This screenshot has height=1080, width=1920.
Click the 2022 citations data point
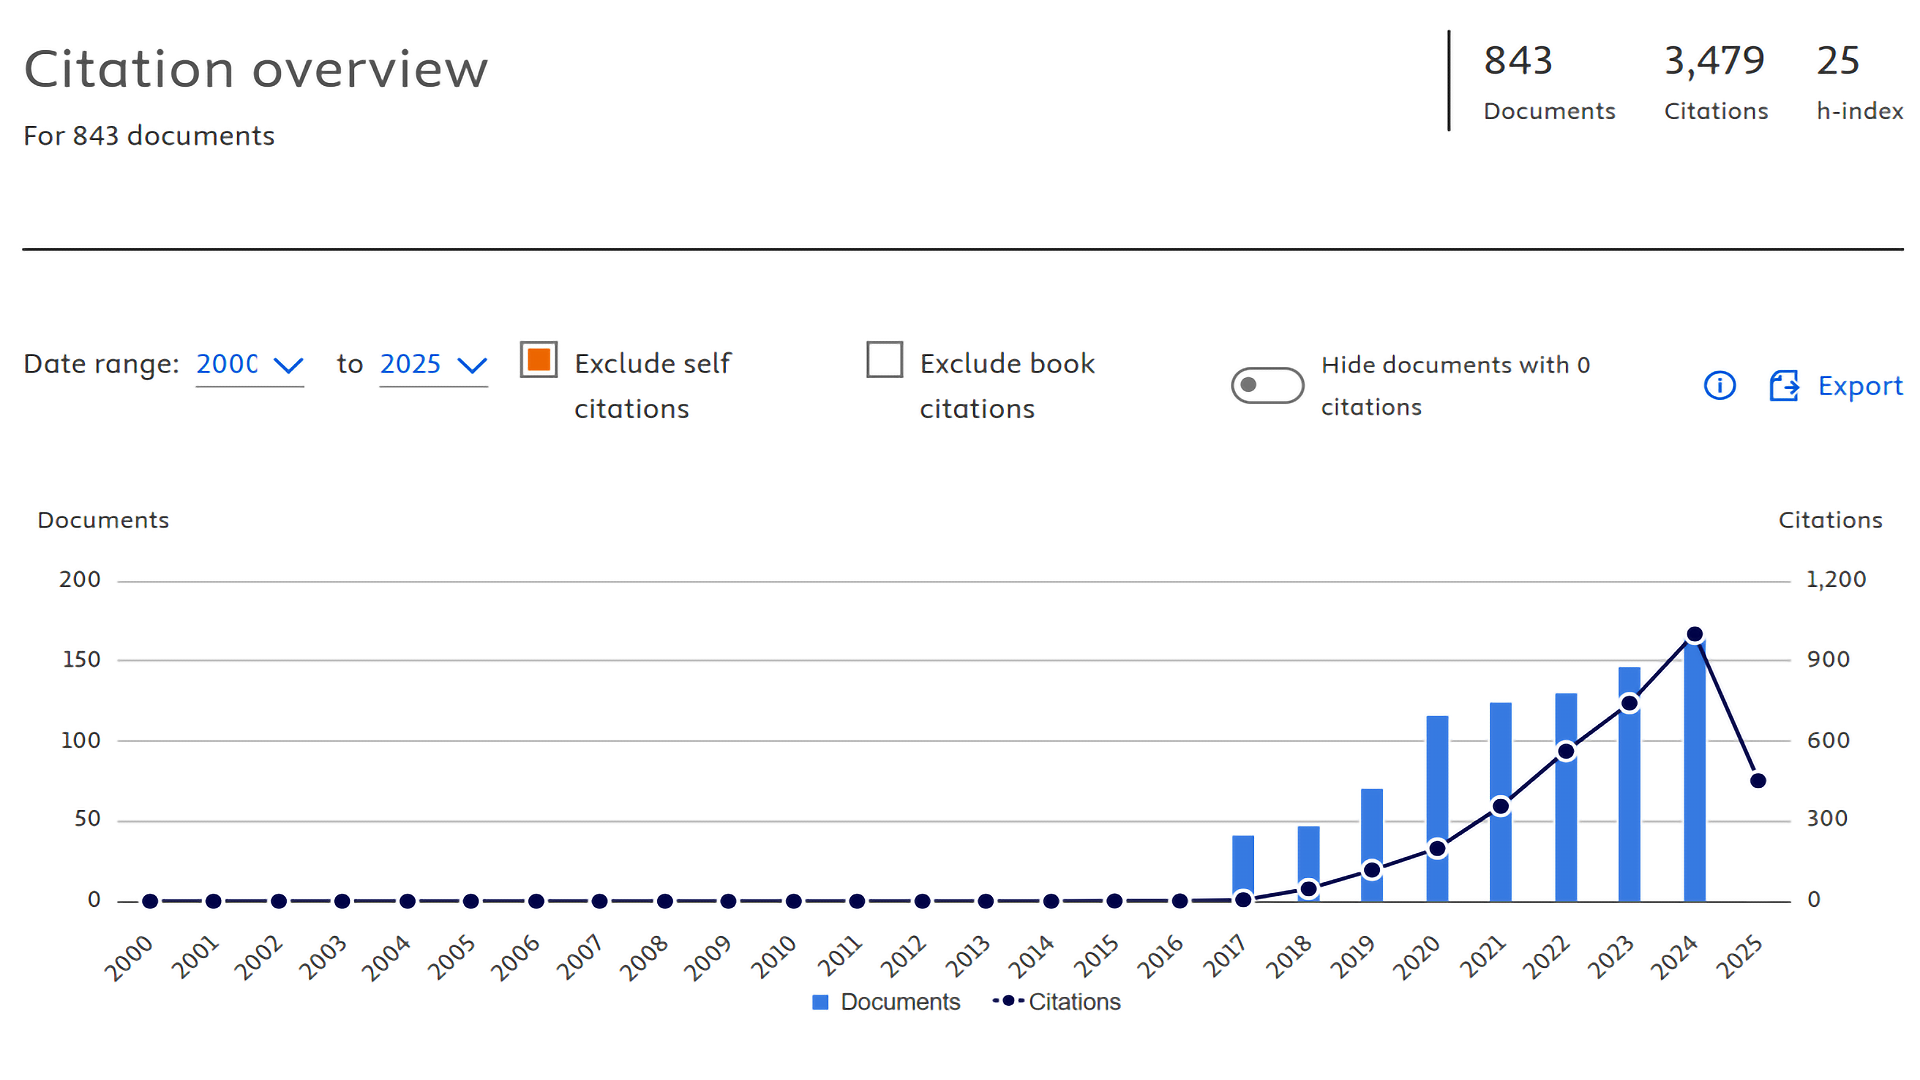[1566, 751]
